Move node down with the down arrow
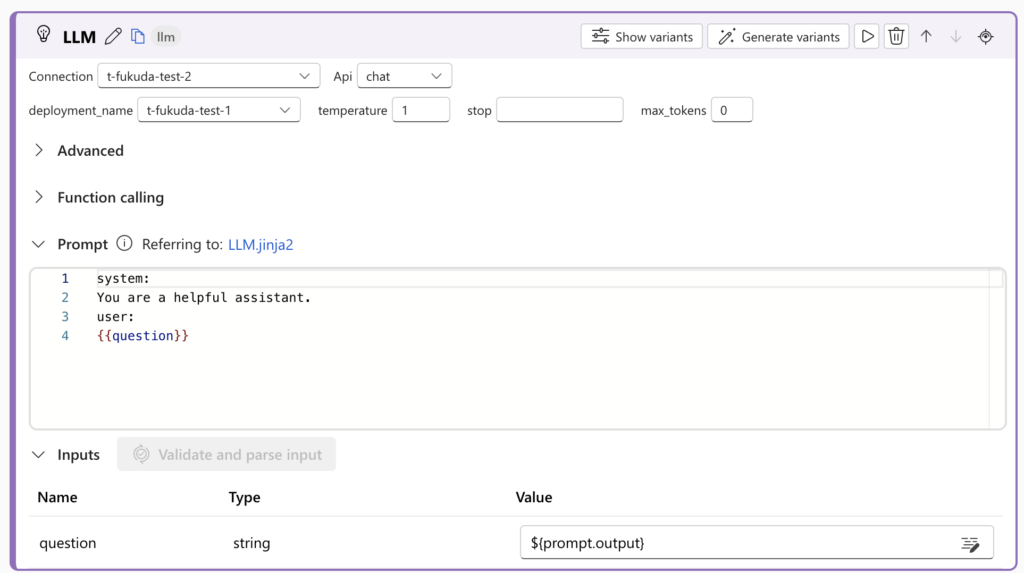This screenshot has height=573, width=1024. tap(956, 37)
